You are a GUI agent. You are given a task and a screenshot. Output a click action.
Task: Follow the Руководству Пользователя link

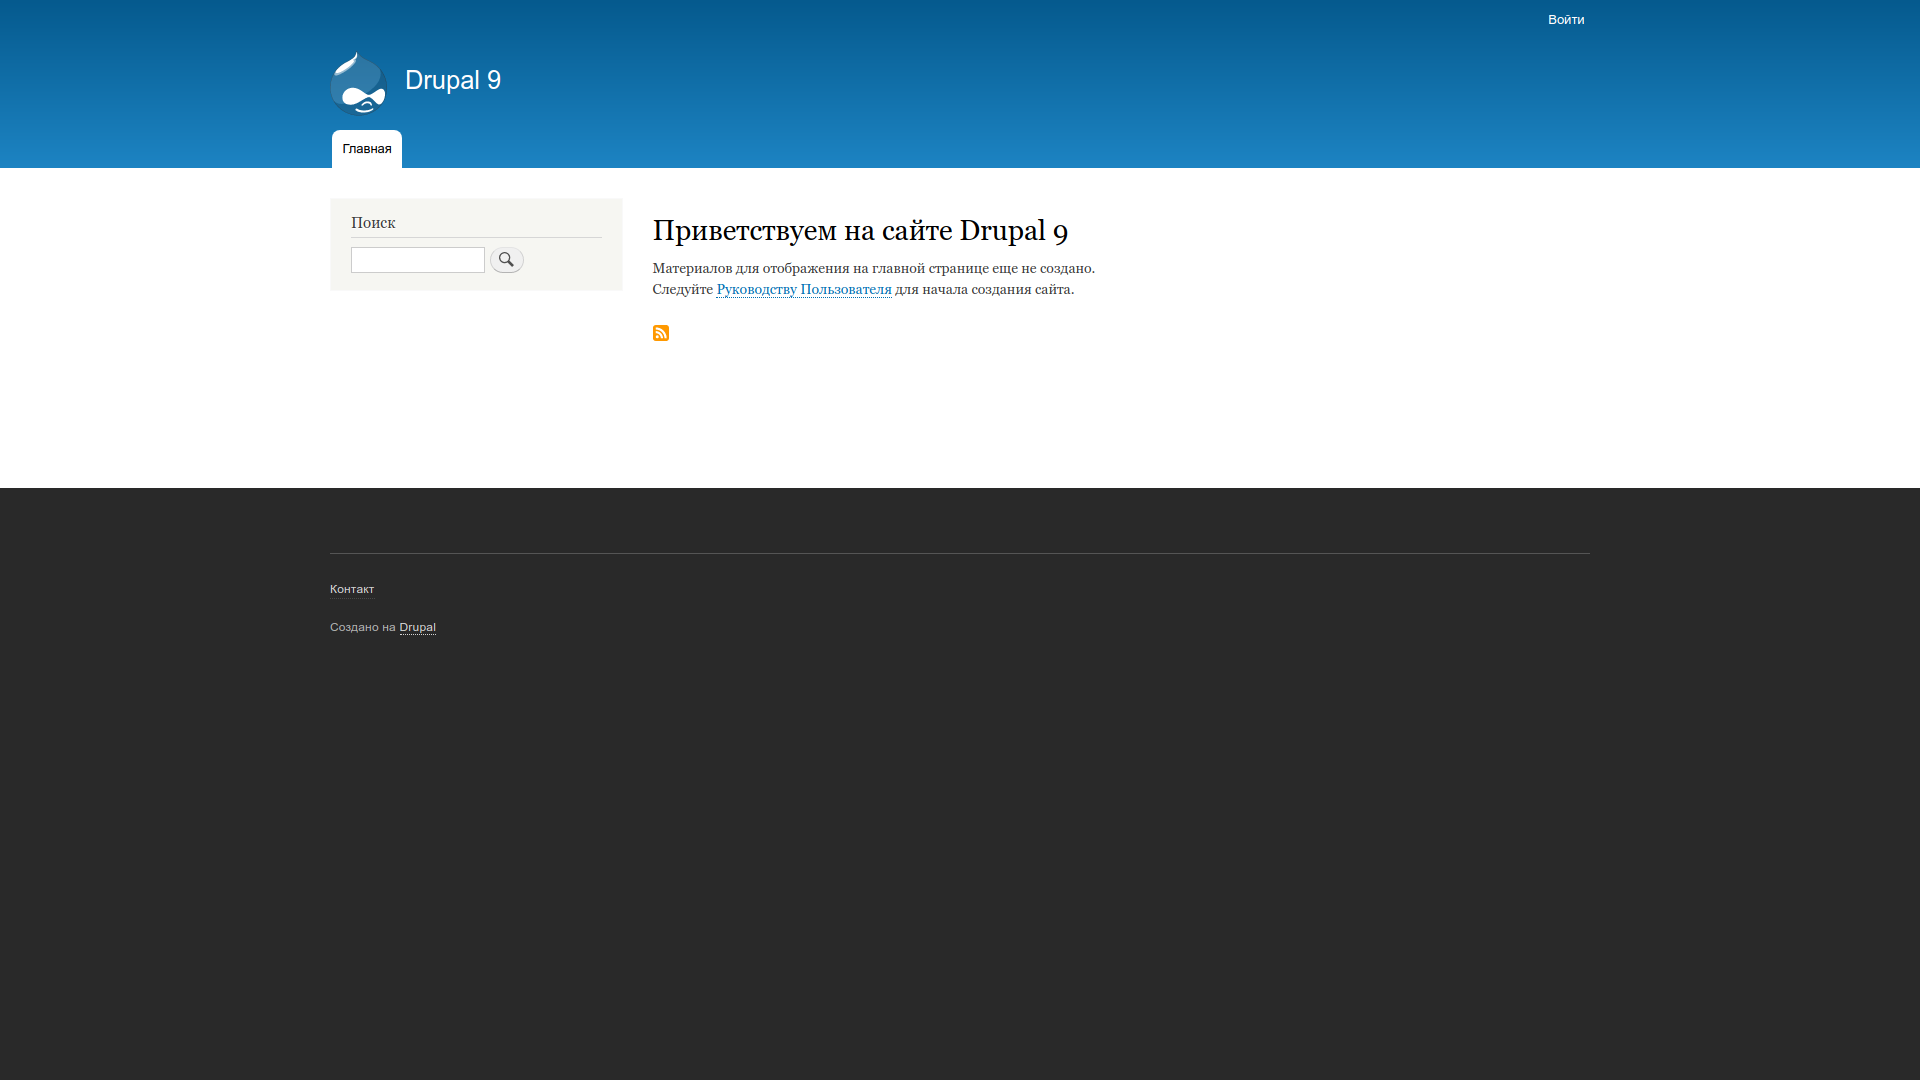[x=804, y=289]
